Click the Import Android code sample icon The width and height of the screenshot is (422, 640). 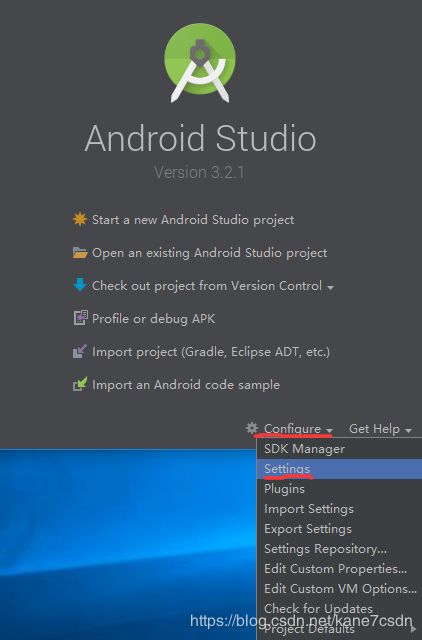tap(80, 384)
